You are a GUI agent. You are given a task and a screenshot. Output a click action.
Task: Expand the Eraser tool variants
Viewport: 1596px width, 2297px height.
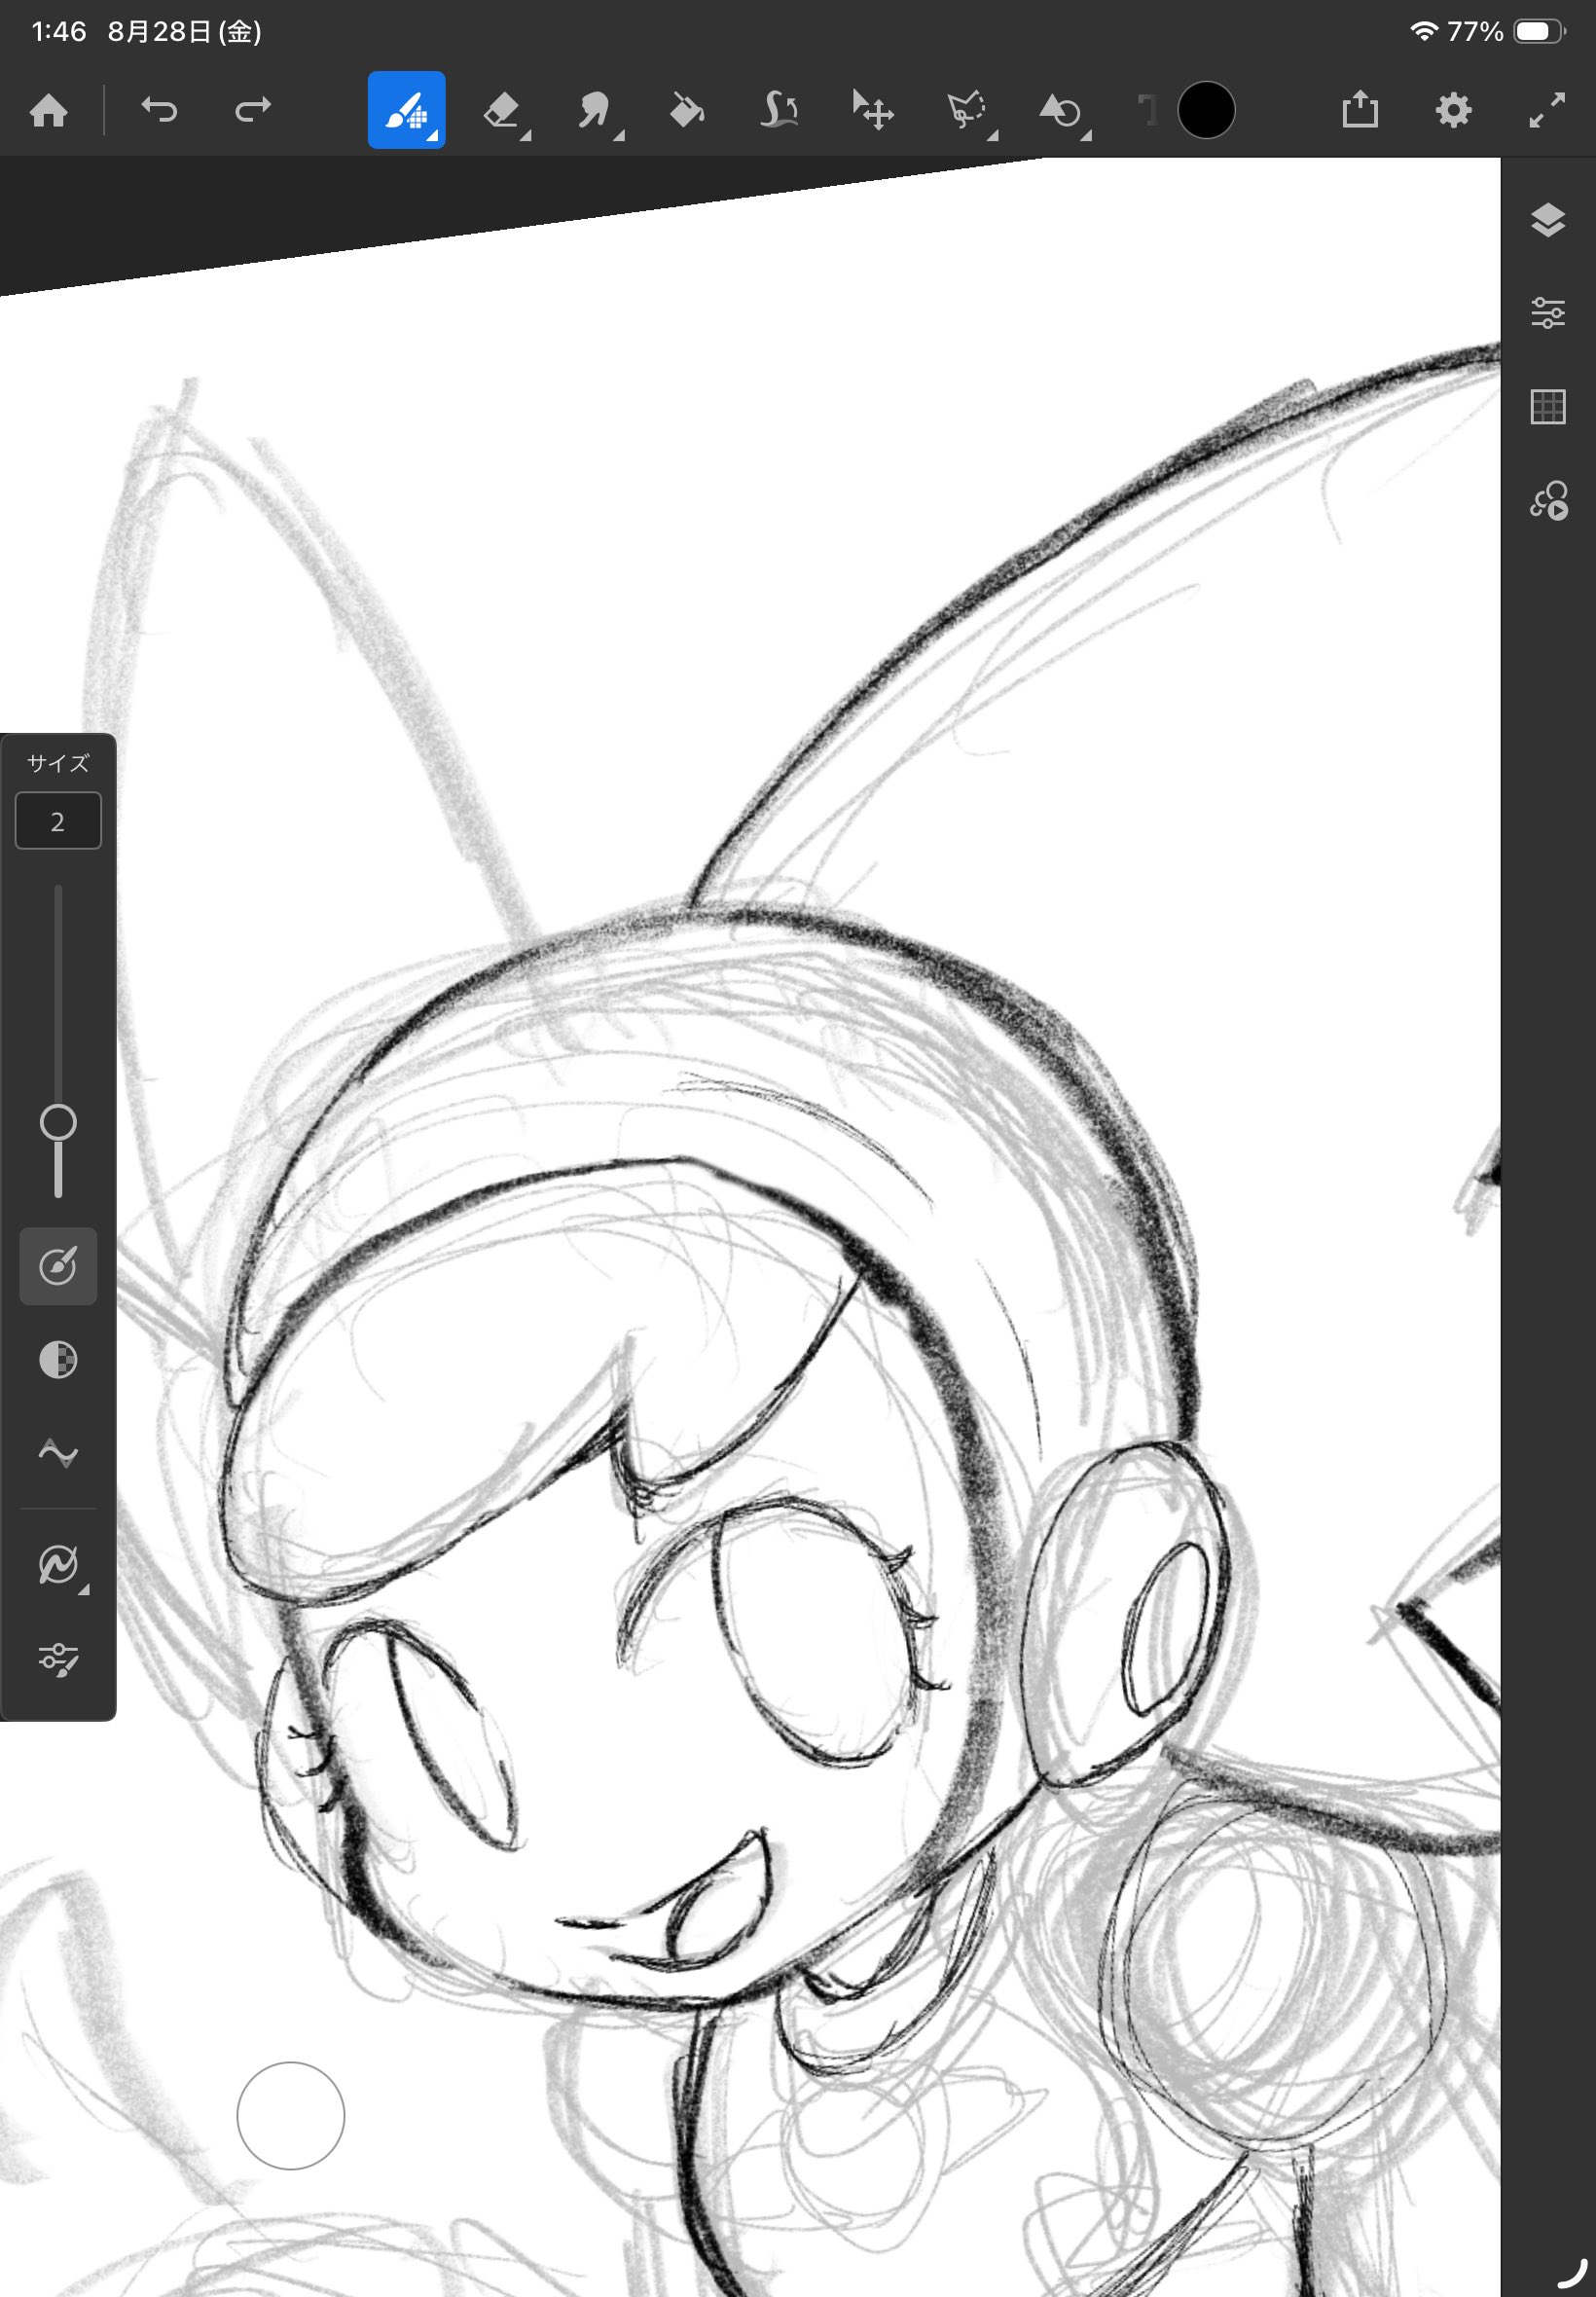(526, 136)
